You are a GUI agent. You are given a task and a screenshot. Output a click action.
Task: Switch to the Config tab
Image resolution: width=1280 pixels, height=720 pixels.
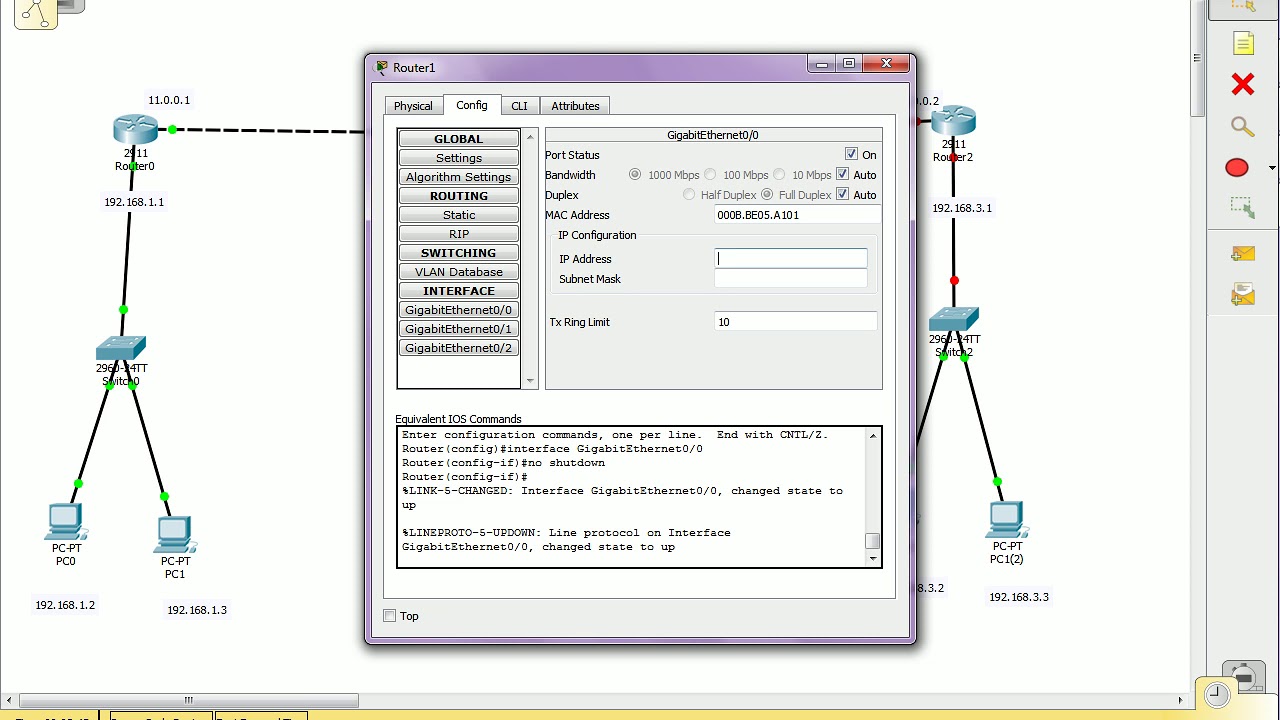click(472, 105)
